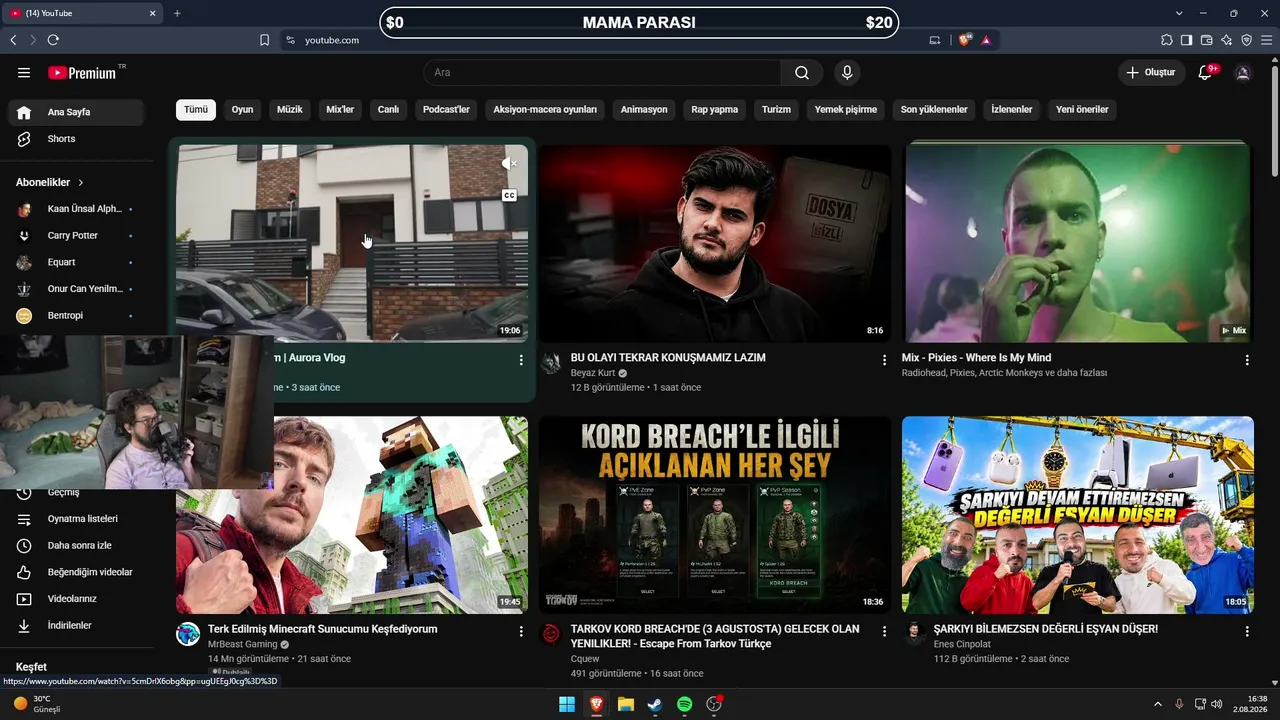
Task: Click the Oluştur create button
Action: tap(1151, 73)
